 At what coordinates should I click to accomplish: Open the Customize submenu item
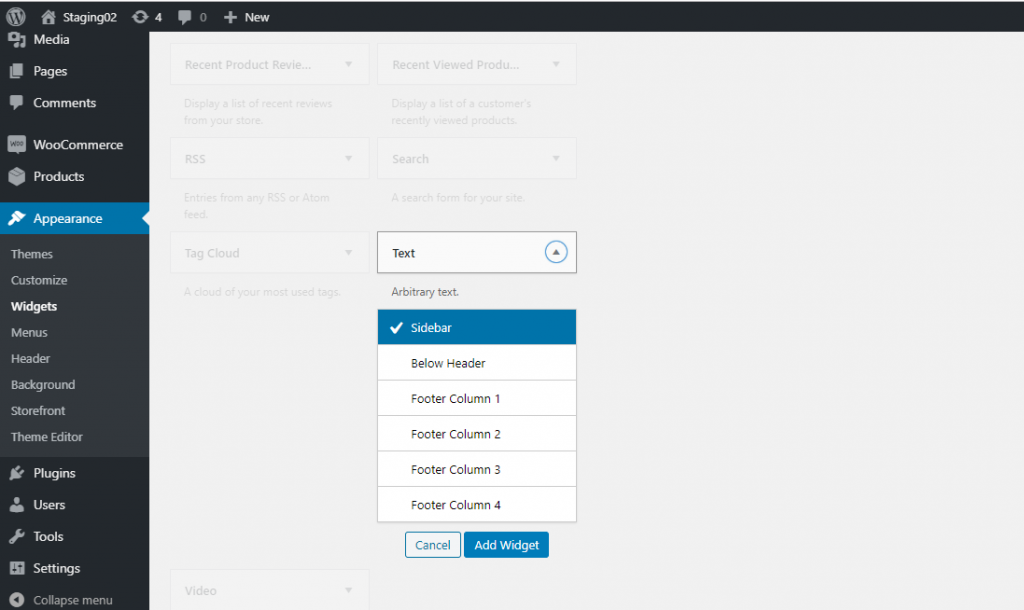click(39, 280)
